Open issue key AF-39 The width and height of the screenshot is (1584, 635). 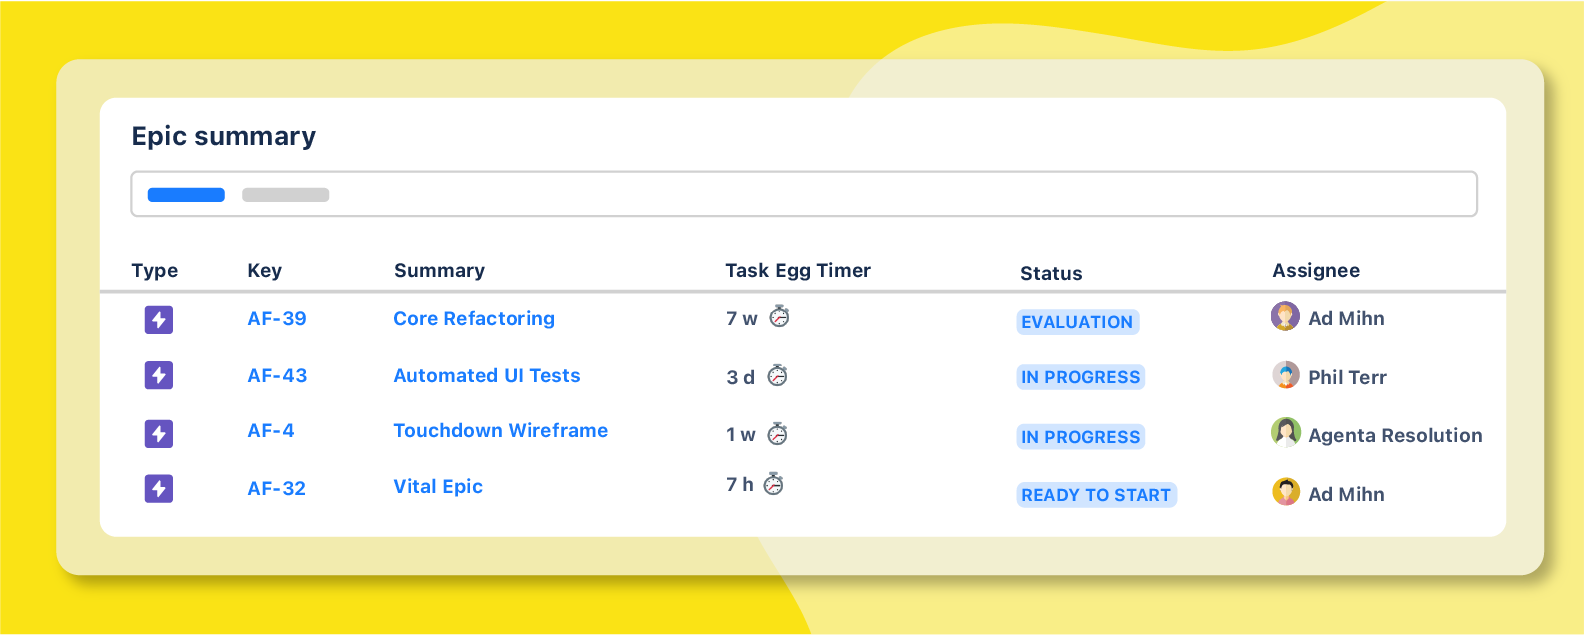pyautogui.click(x=277, y=319)
